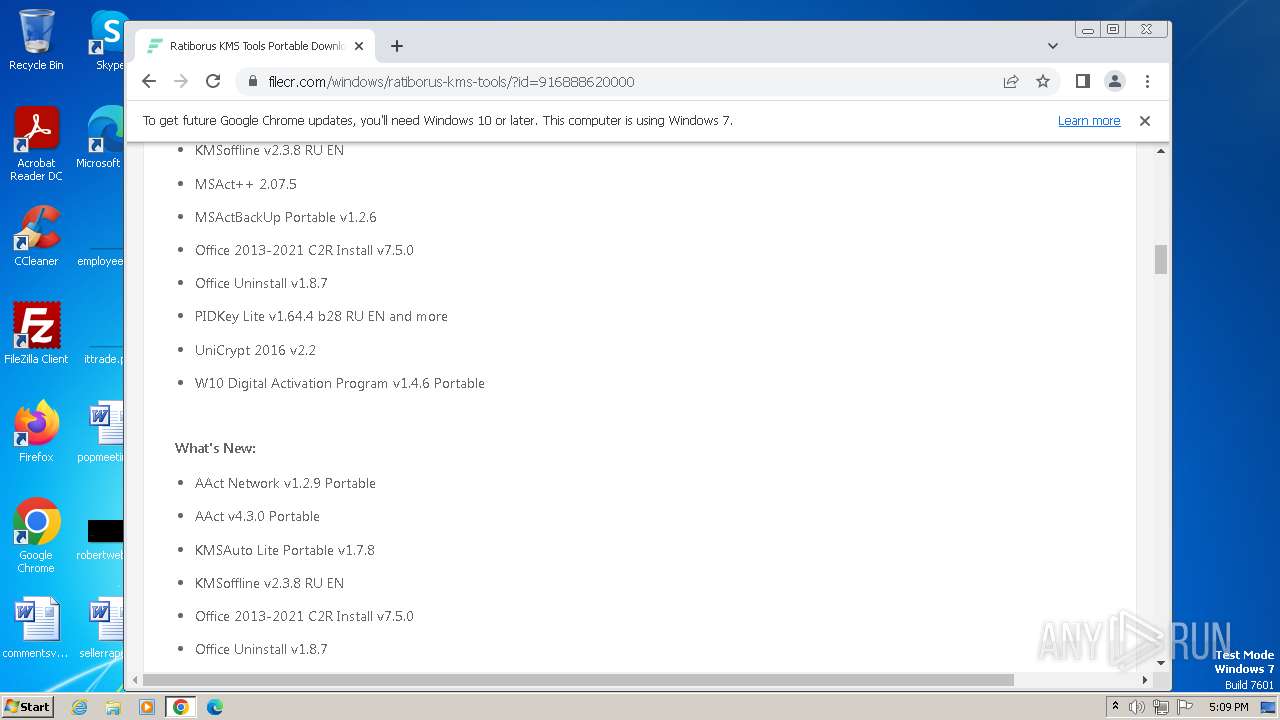Screen dimensions: 1280x720
Task: Close the Ratiborus KMS Tools tab
Action: point(359,46)
